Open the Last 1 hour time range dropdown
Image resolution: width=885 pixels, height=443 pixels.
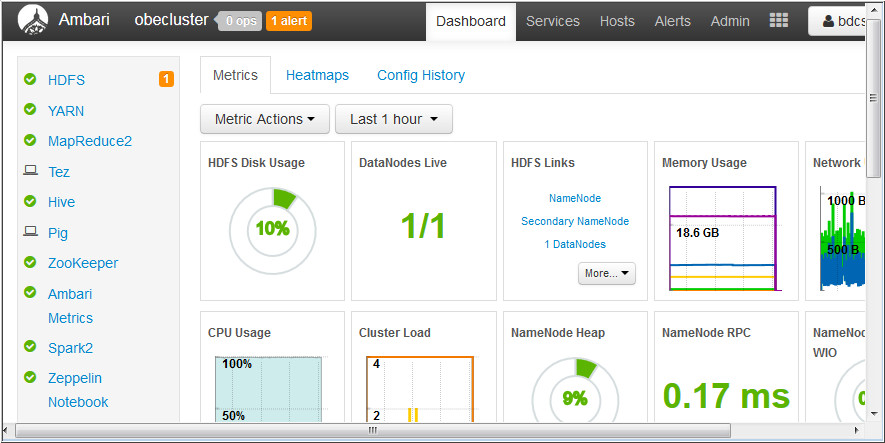[x=394, y=119]
